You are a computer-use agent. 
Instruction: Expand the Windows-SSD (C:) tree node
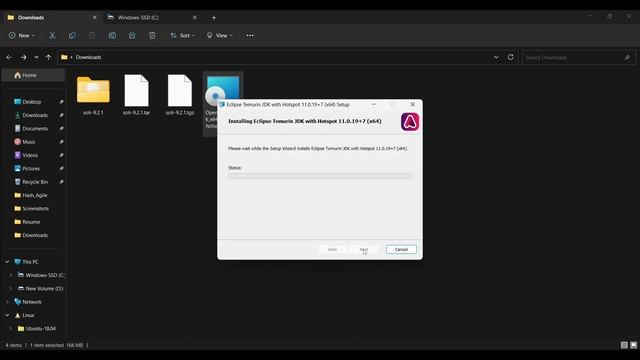[x=11, y=275]
